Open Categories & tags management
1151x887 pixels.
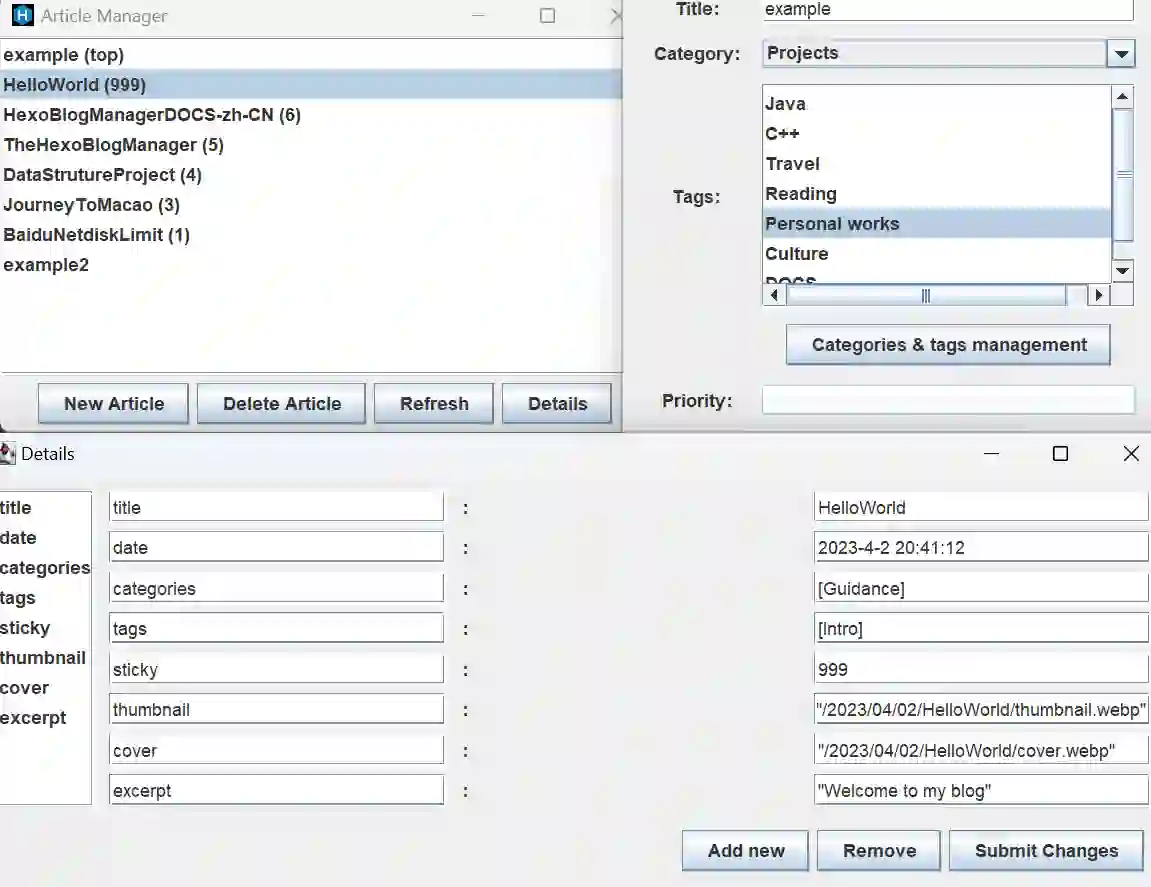click(x=948, y=345)
